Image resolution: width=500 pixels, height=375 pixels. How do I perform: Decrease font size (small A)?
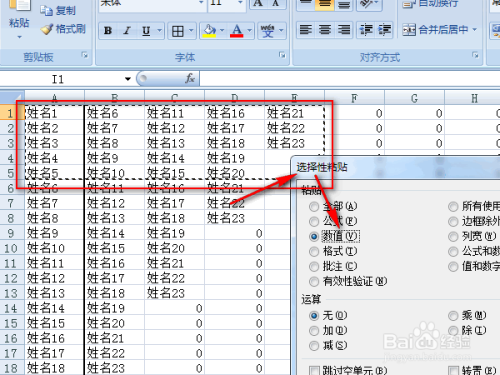(x=275, y=3)
